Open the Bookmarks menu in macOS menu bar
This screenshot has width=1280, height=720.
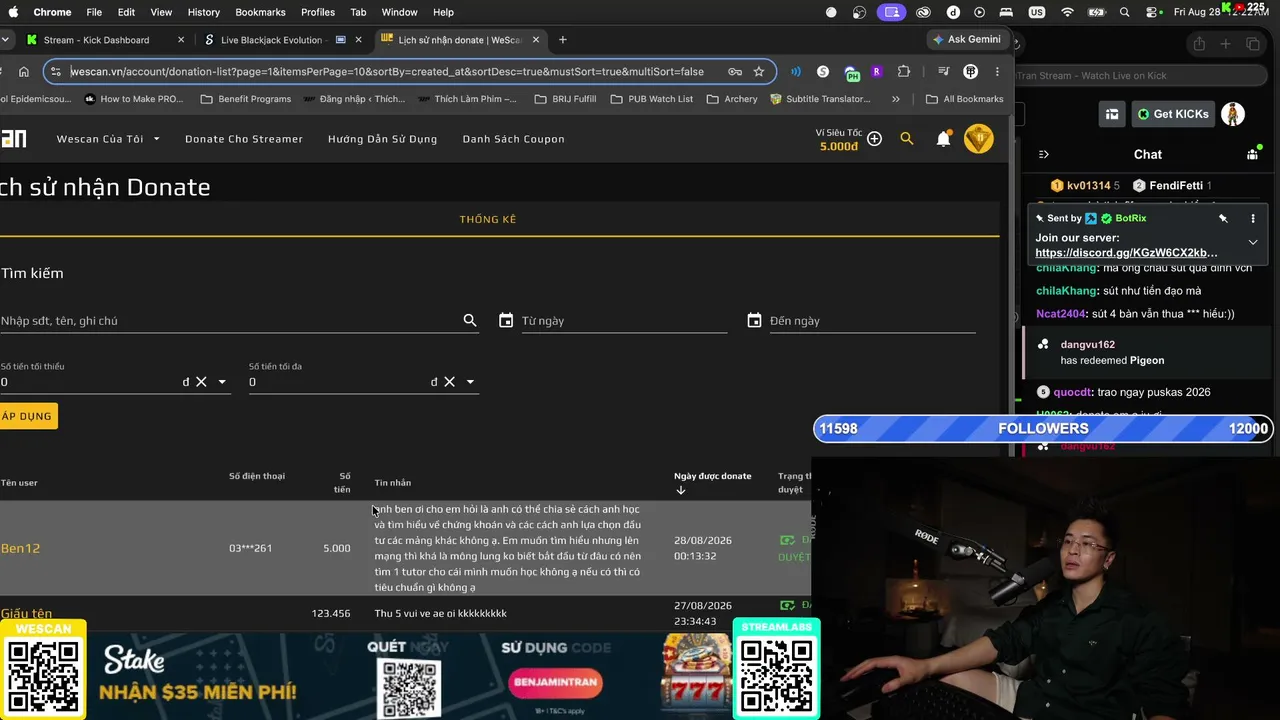260,12
